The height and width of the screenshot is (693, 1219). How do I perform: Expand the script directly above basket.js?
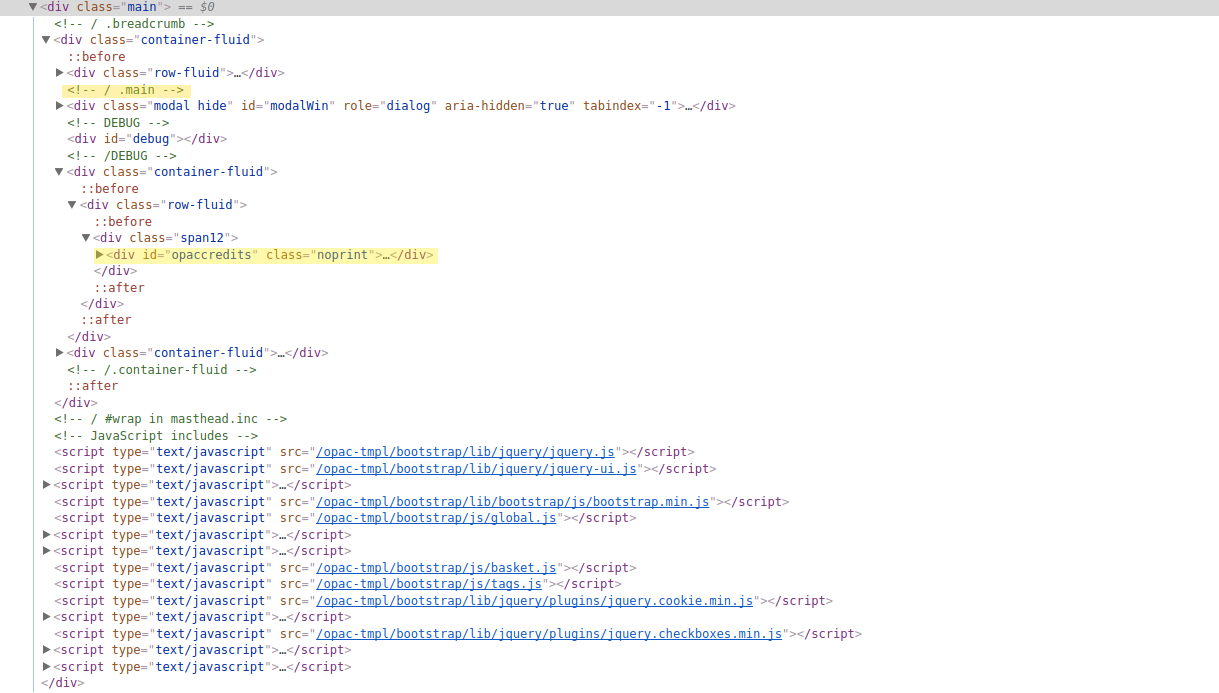(x=47, y=551)
